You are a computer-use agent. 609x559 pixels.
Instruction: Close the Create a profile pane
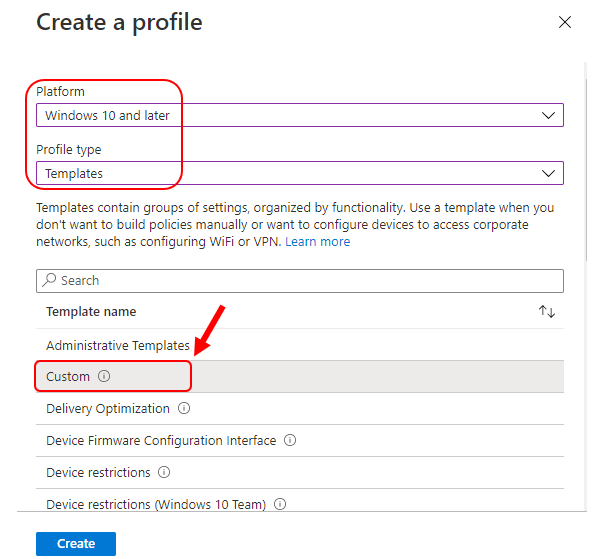[565, 22]
